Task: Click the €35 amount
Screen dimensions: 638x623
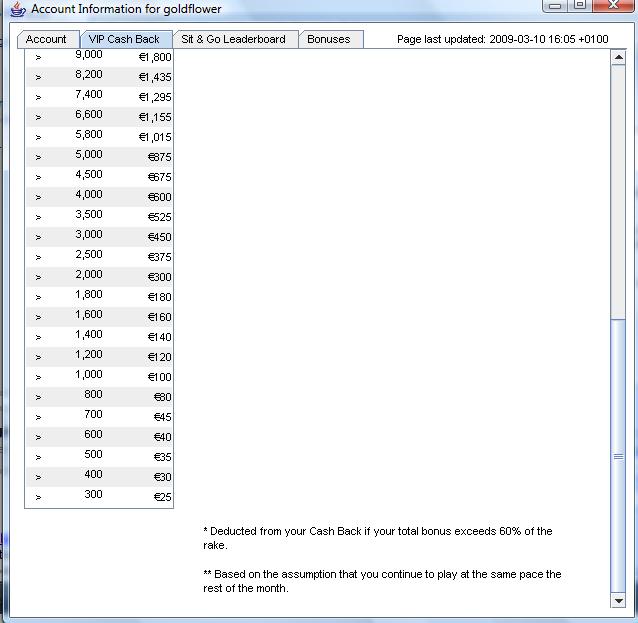Action: pyautogui.click(x=162, y=457)
